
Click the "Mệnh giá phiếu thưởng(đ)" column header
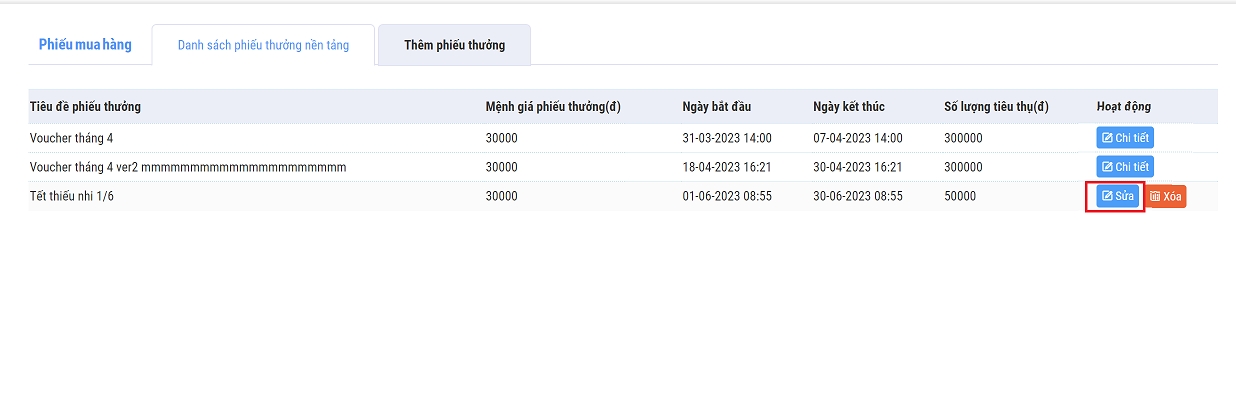coord(553,107)
